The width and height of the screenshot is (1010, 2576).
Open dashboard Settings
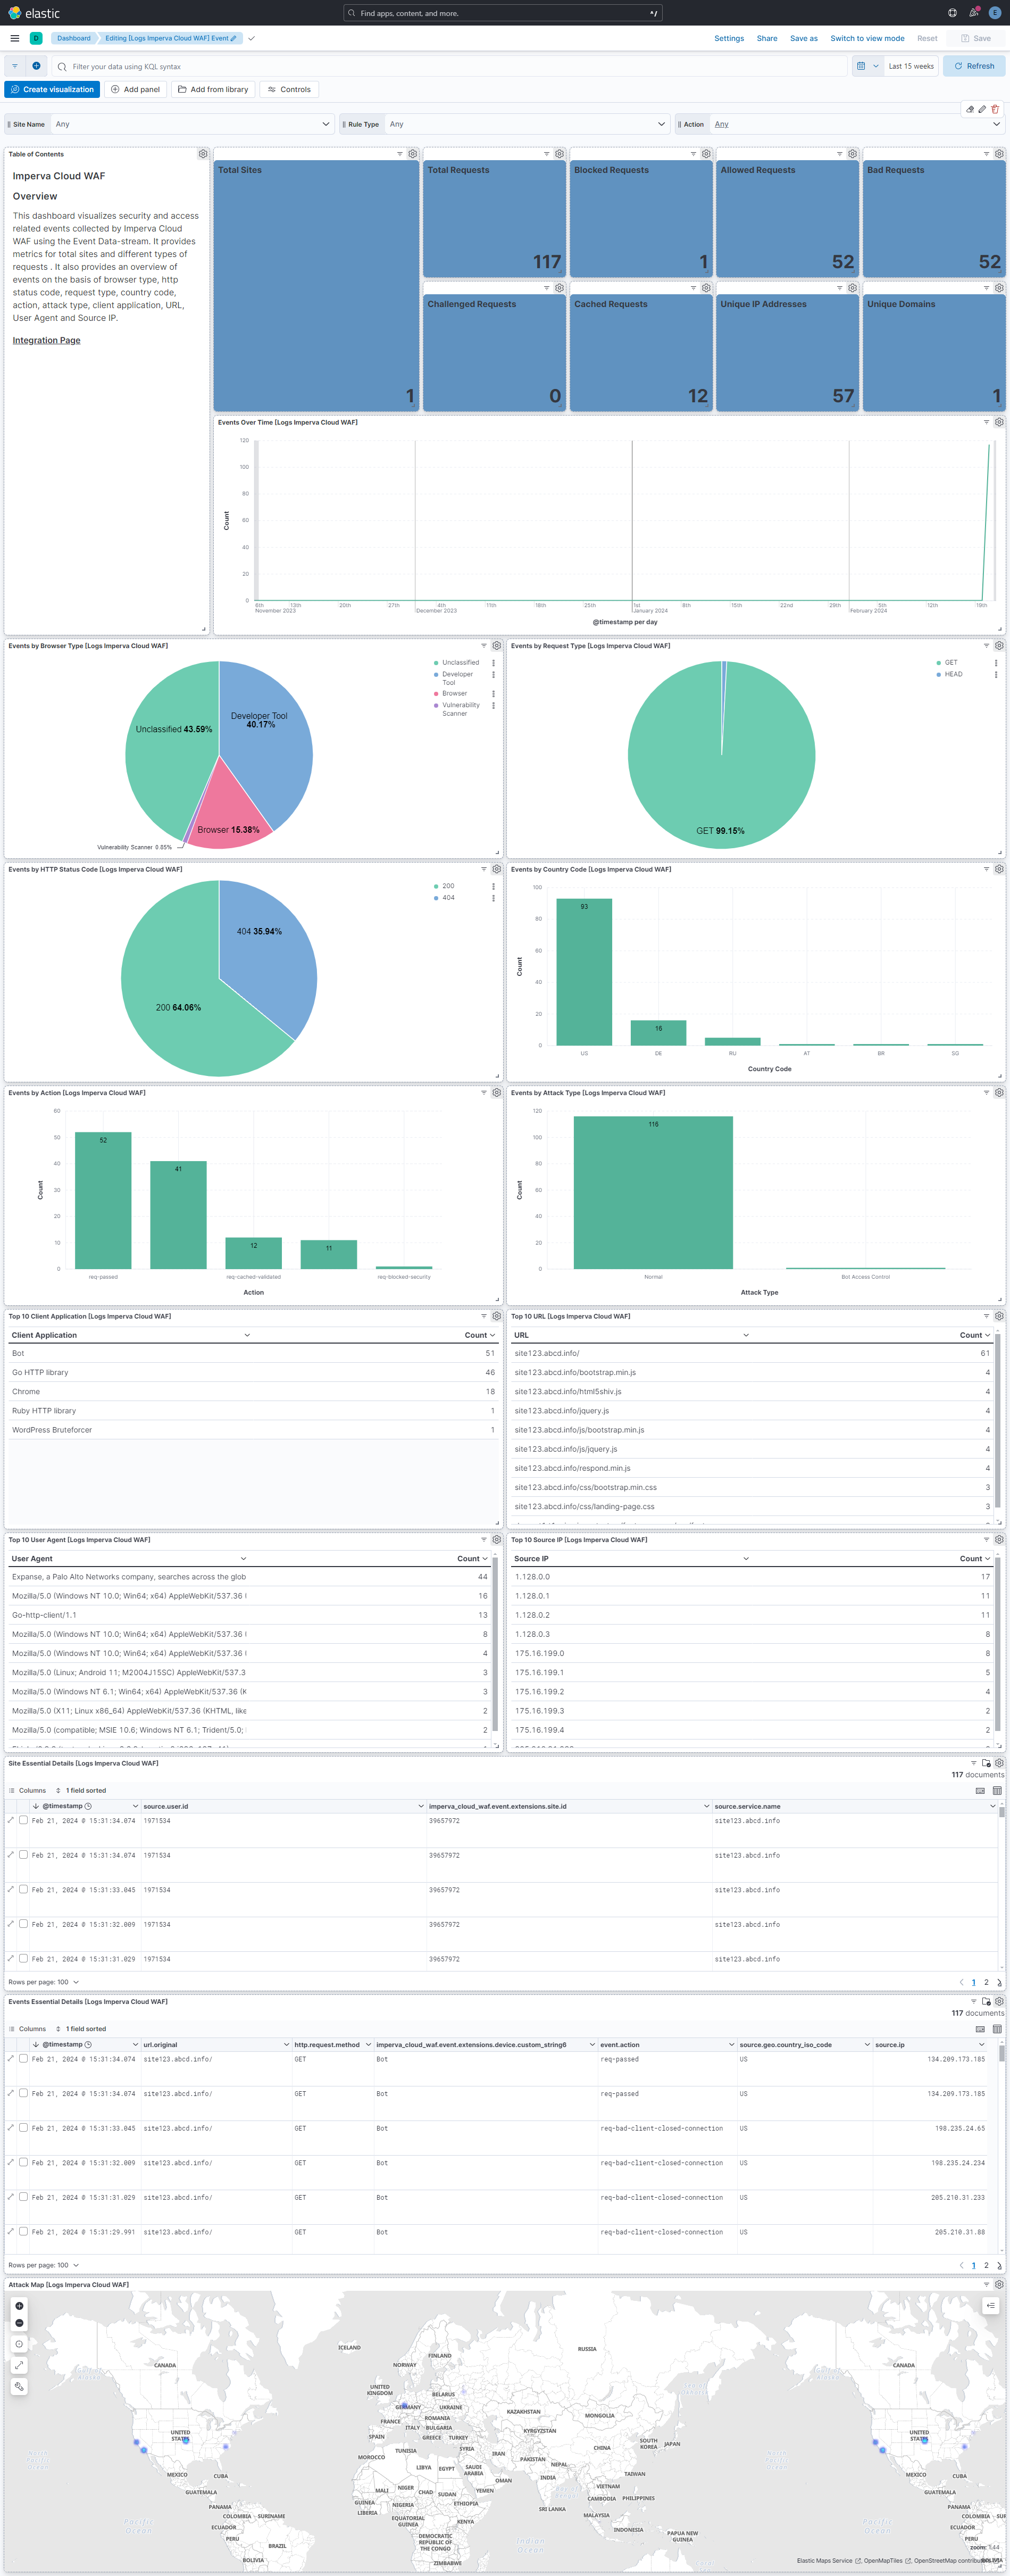click(x=728, y=38)
